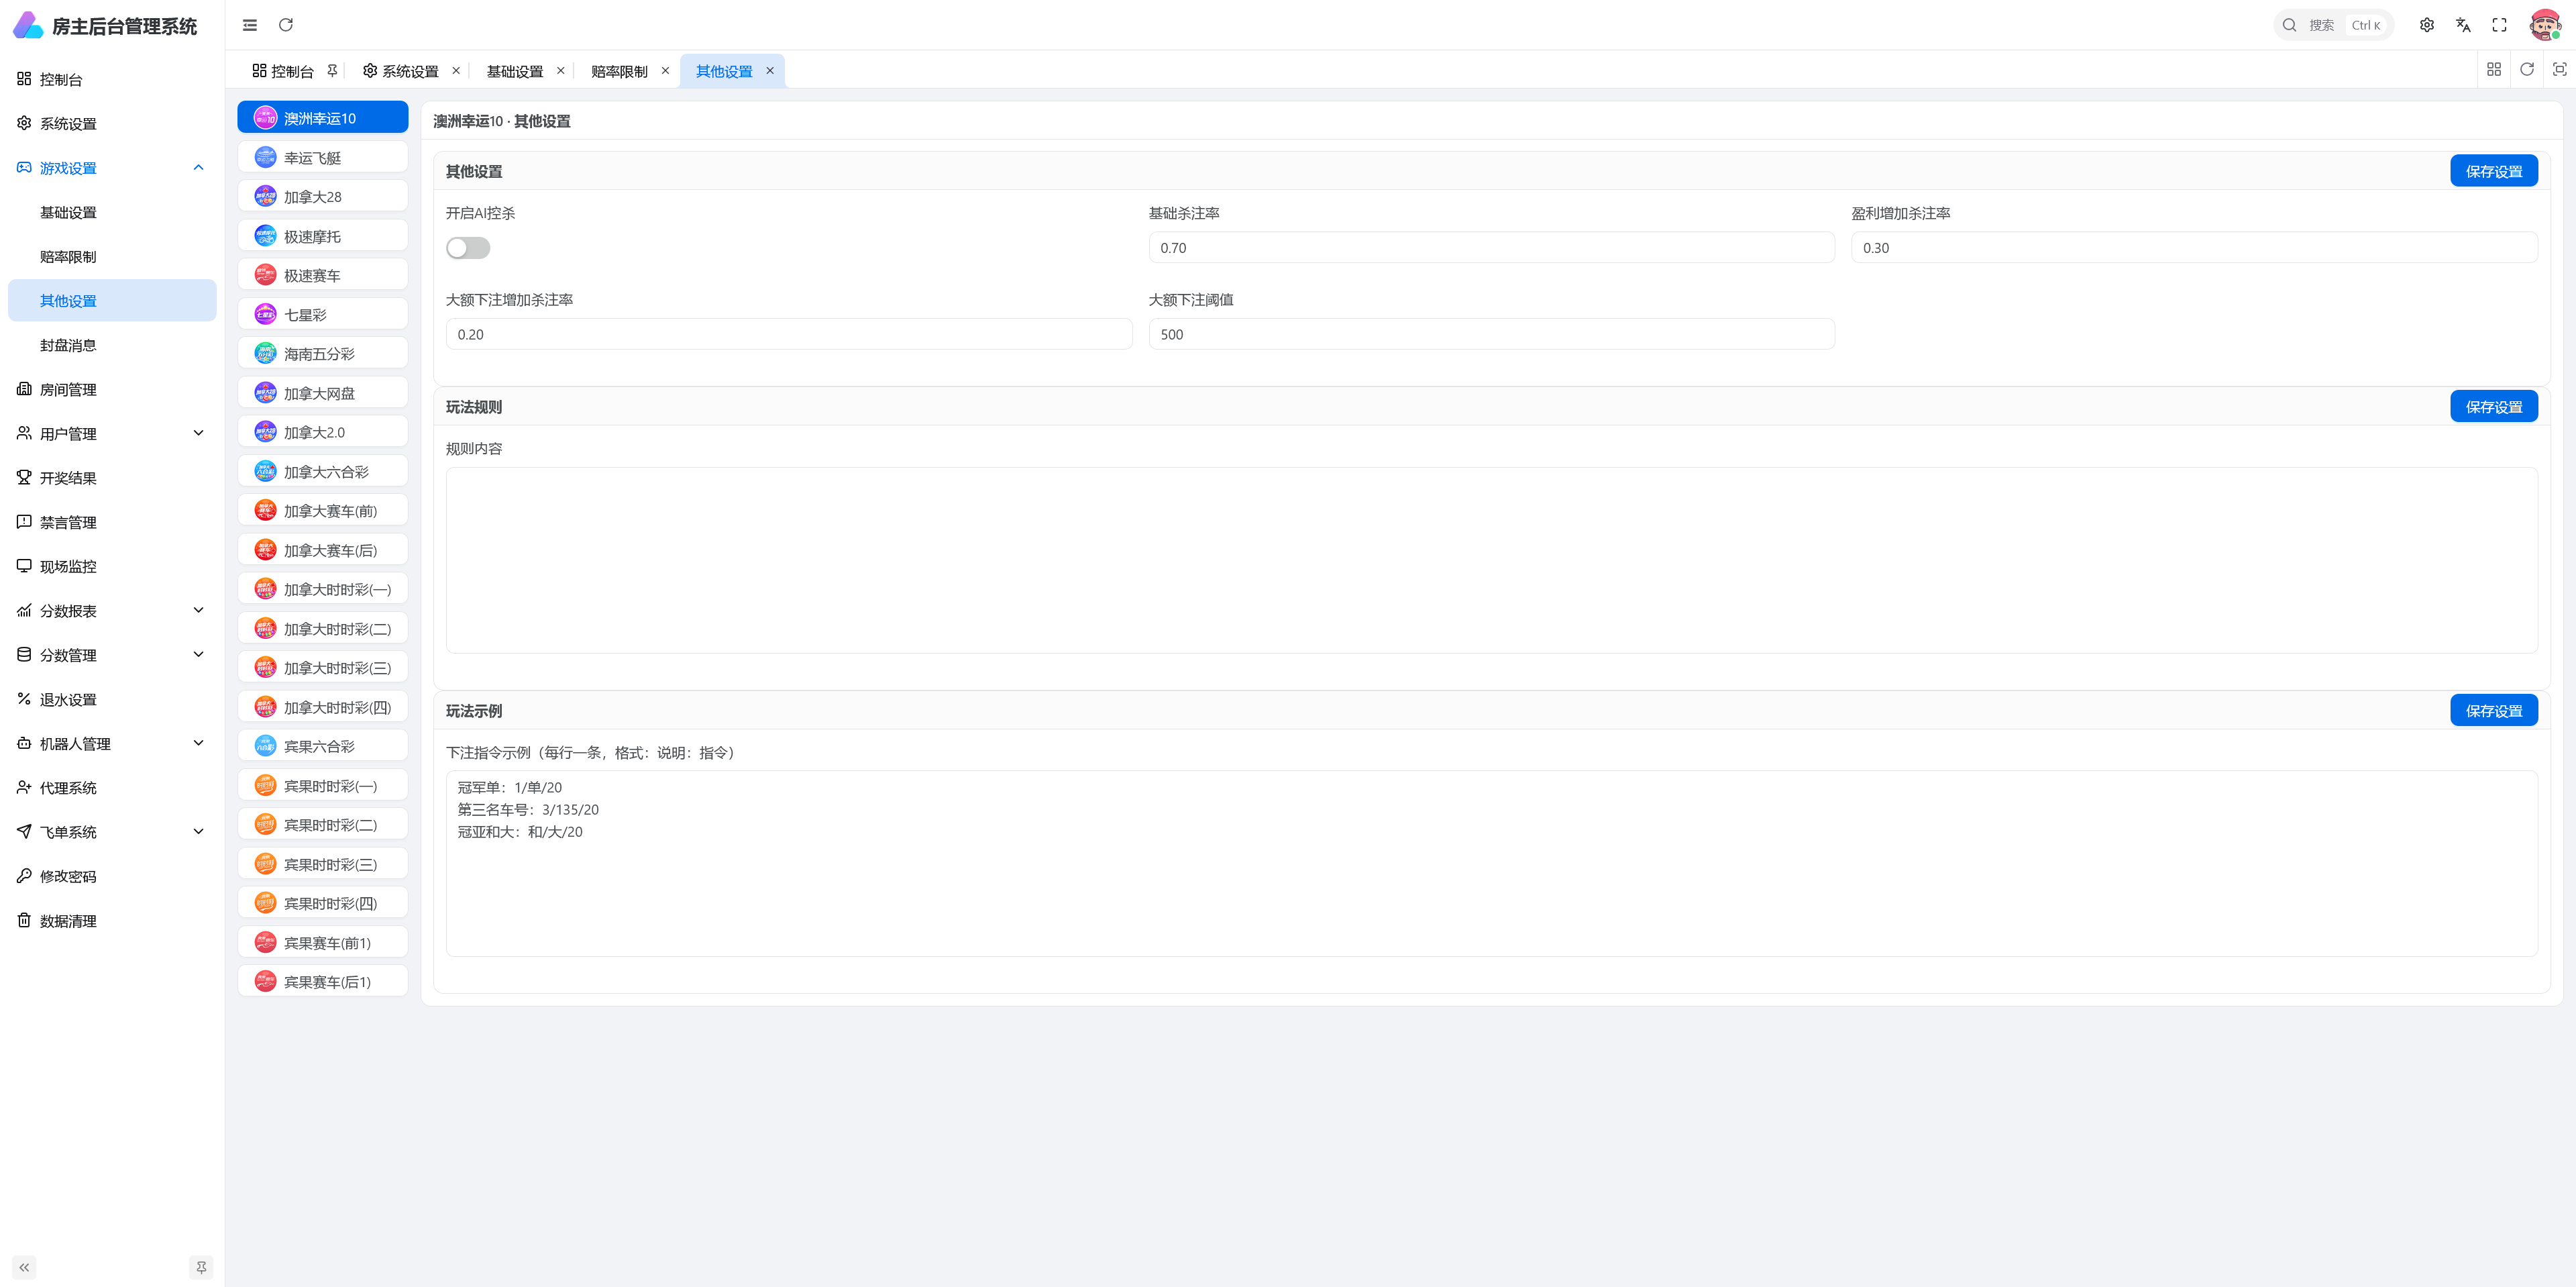The width and height of the screenshot is (2576, 1287).
Task: Collapse the 游戏设置 menu
Action: coord(112,168)
